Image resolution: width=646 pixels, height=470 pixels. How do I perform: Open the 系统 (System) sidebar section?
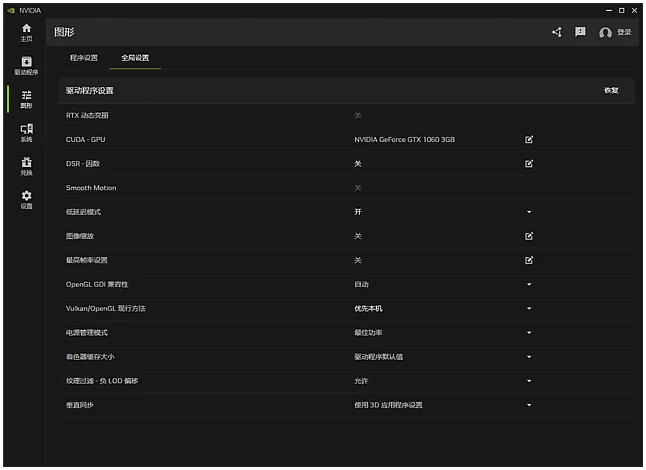[x=26, y=133]
